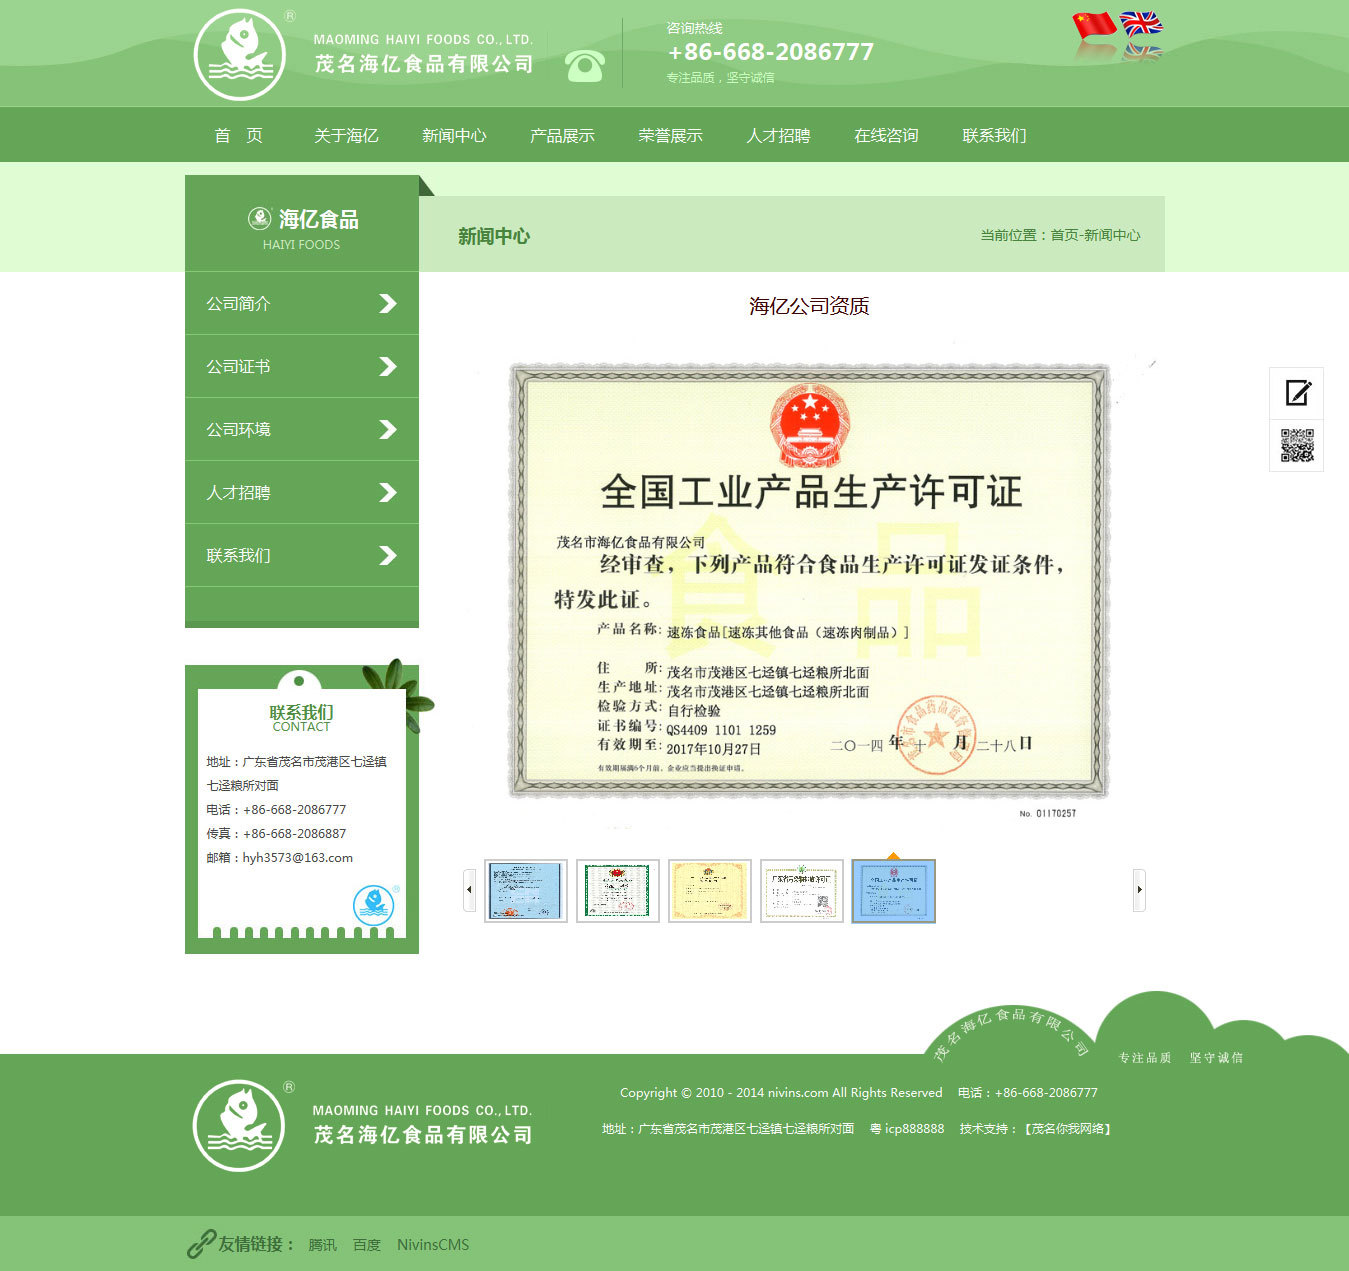This screenshot has width=1349, height=1271.
Task: Open 在线咨询 from the top menu
Action: (x=886, y=136)
